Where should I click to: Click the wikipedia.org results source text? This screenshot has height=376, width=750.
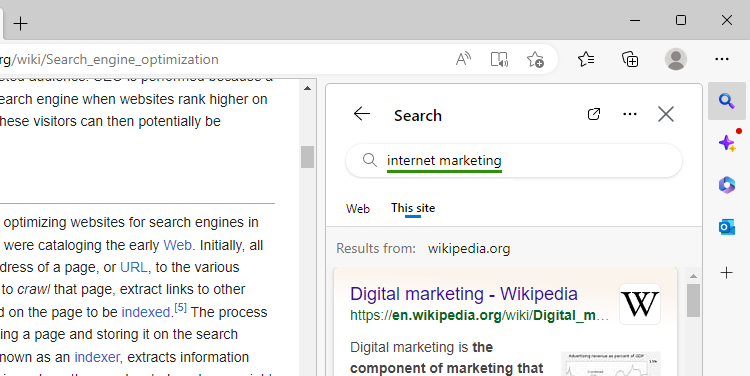(x=469, y=249)
